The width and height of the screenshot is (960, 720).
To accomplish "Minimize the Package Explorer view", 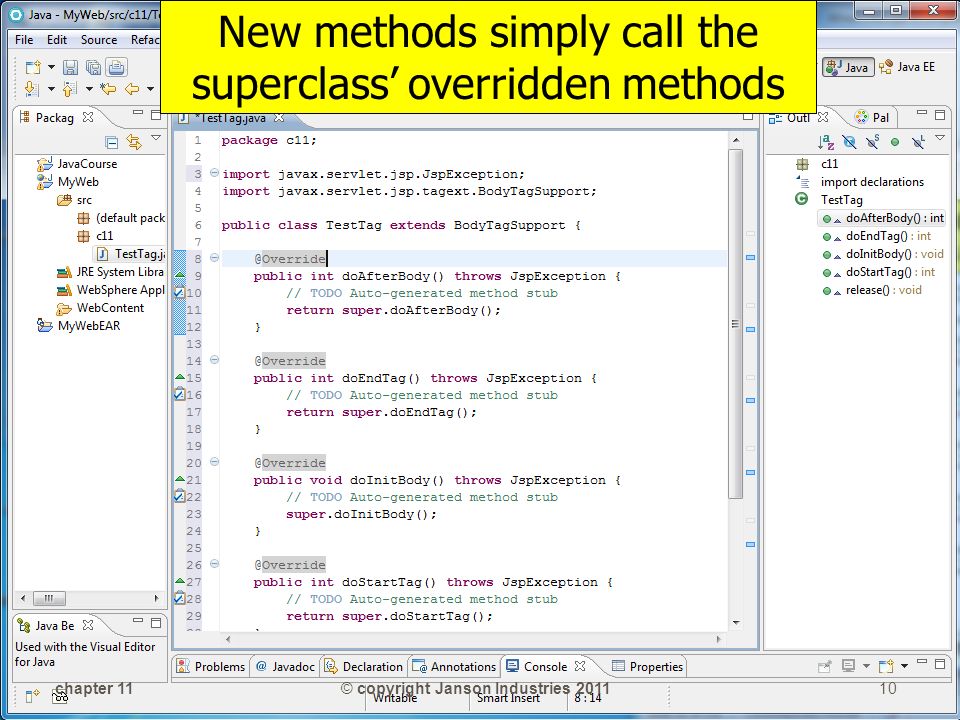I will [x=138, y=113].
